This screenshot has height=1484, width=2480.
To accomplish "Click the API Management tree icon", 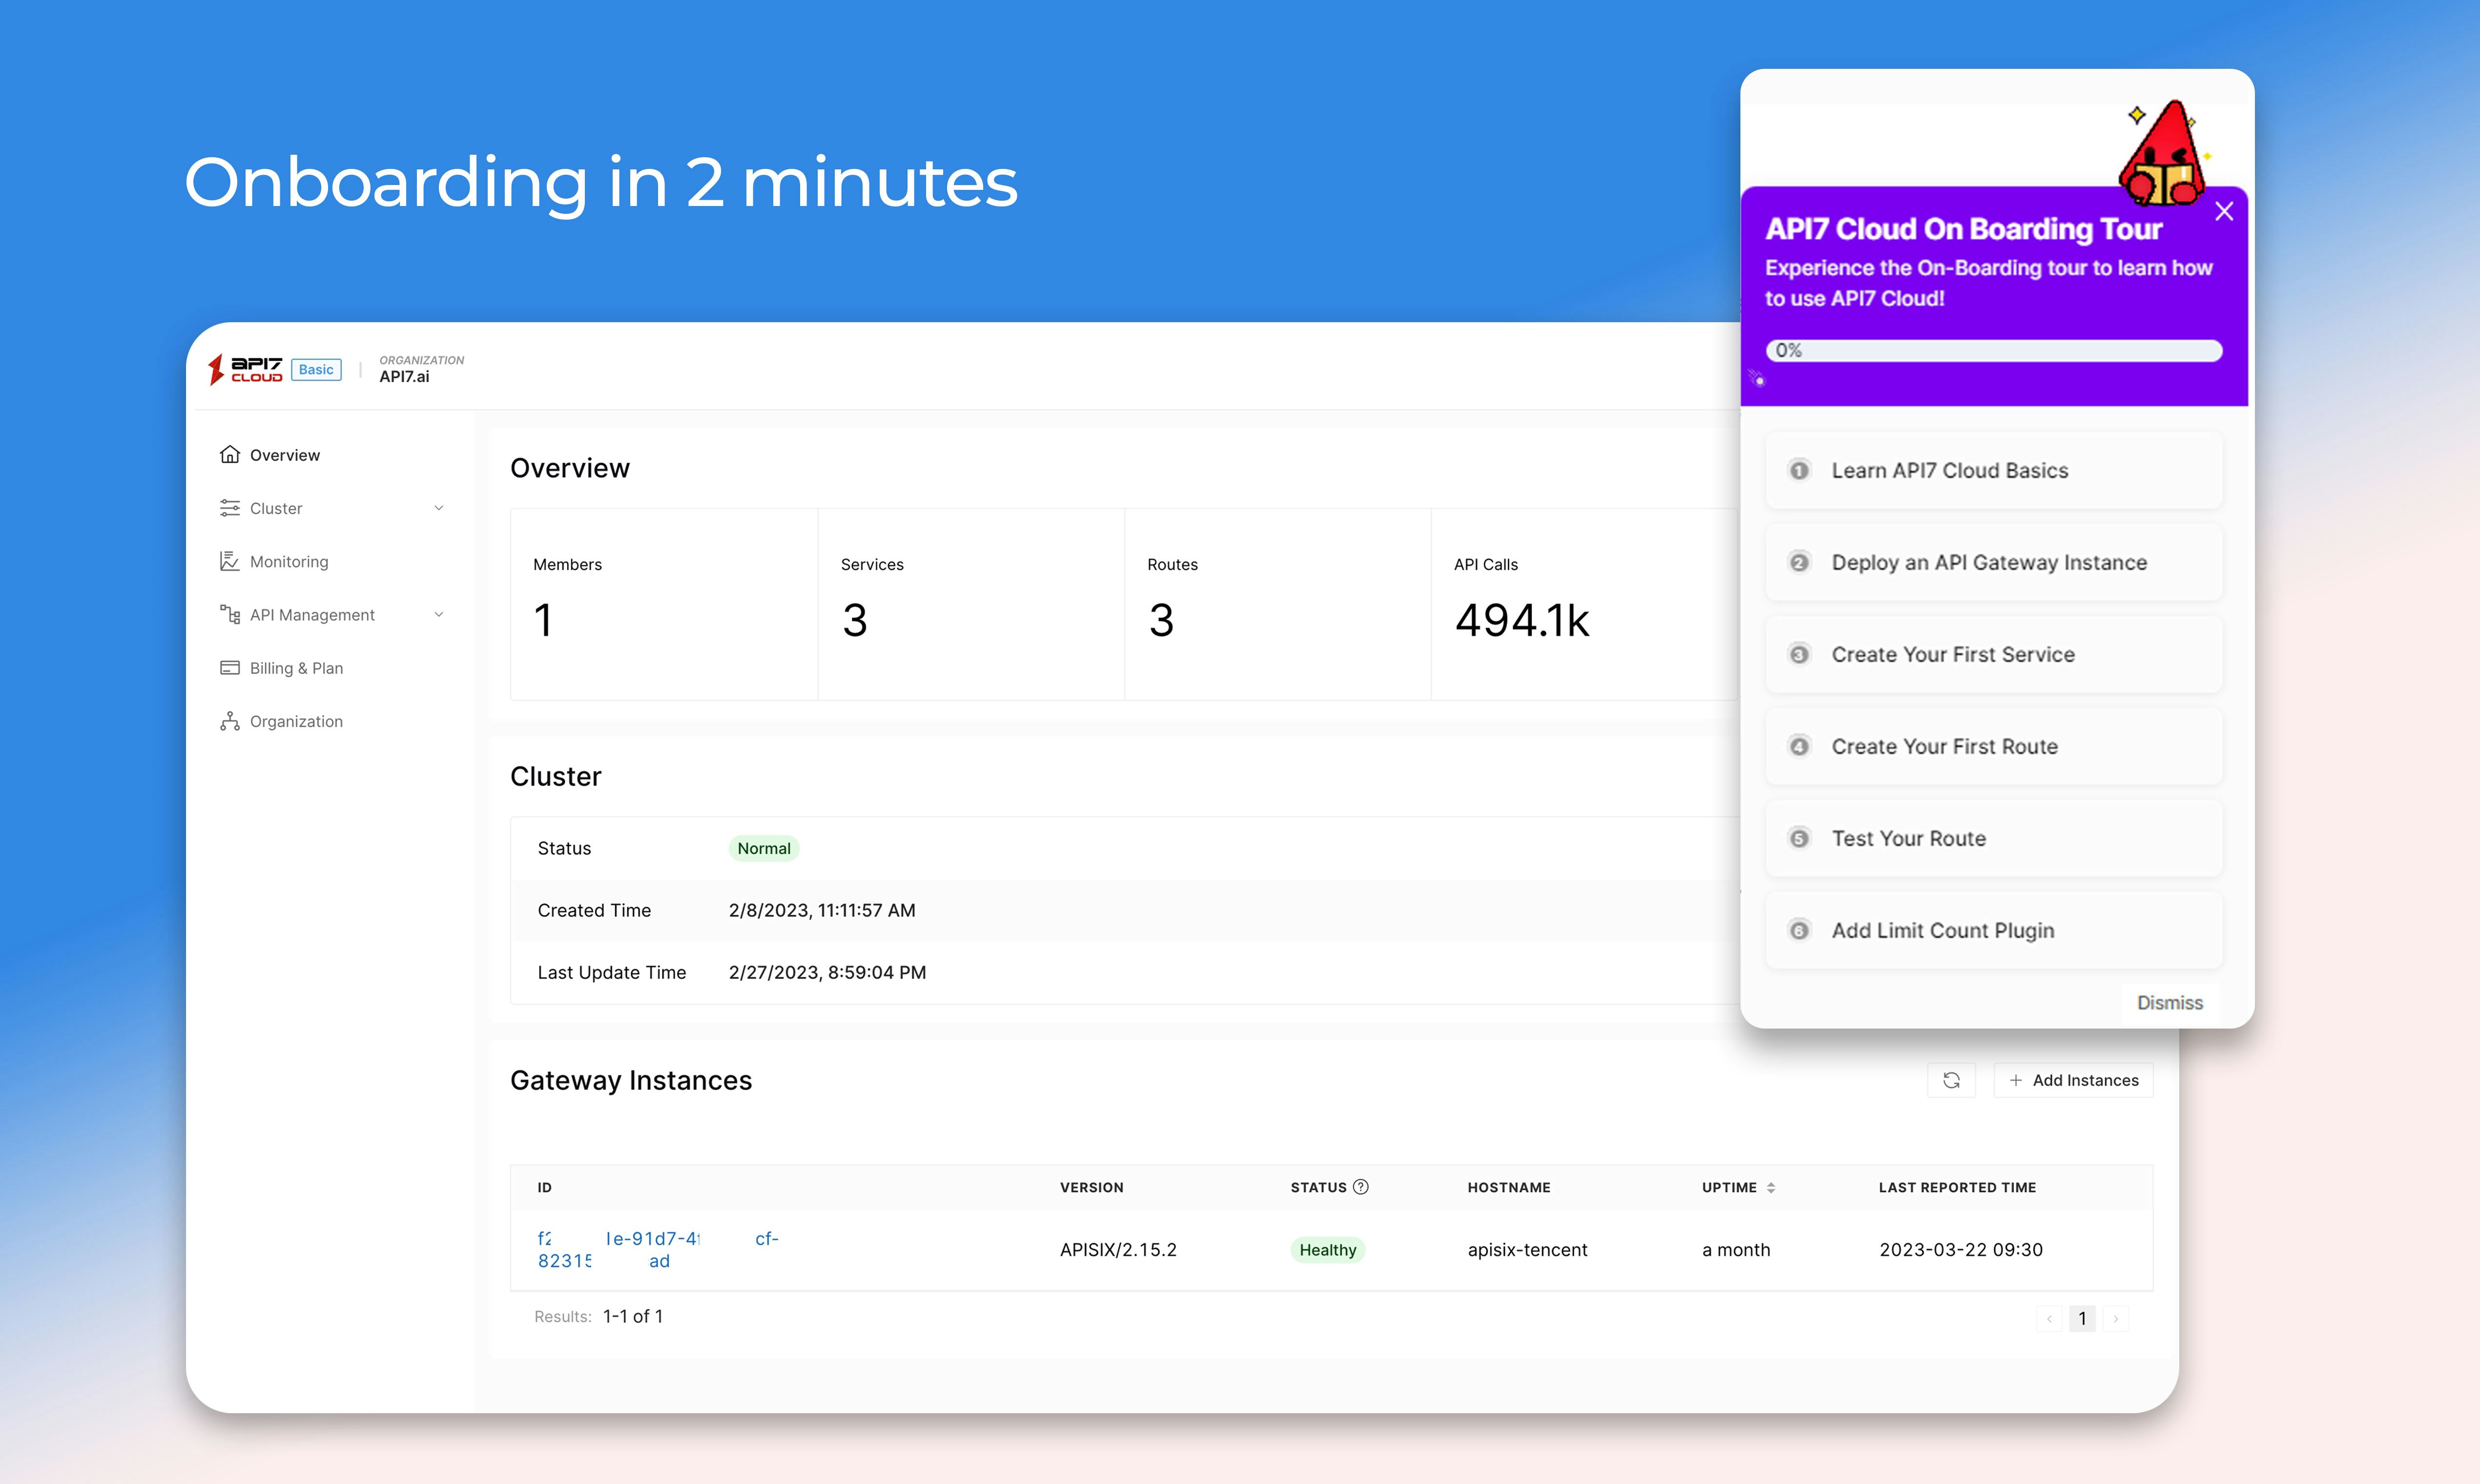I will click(230, 615).
